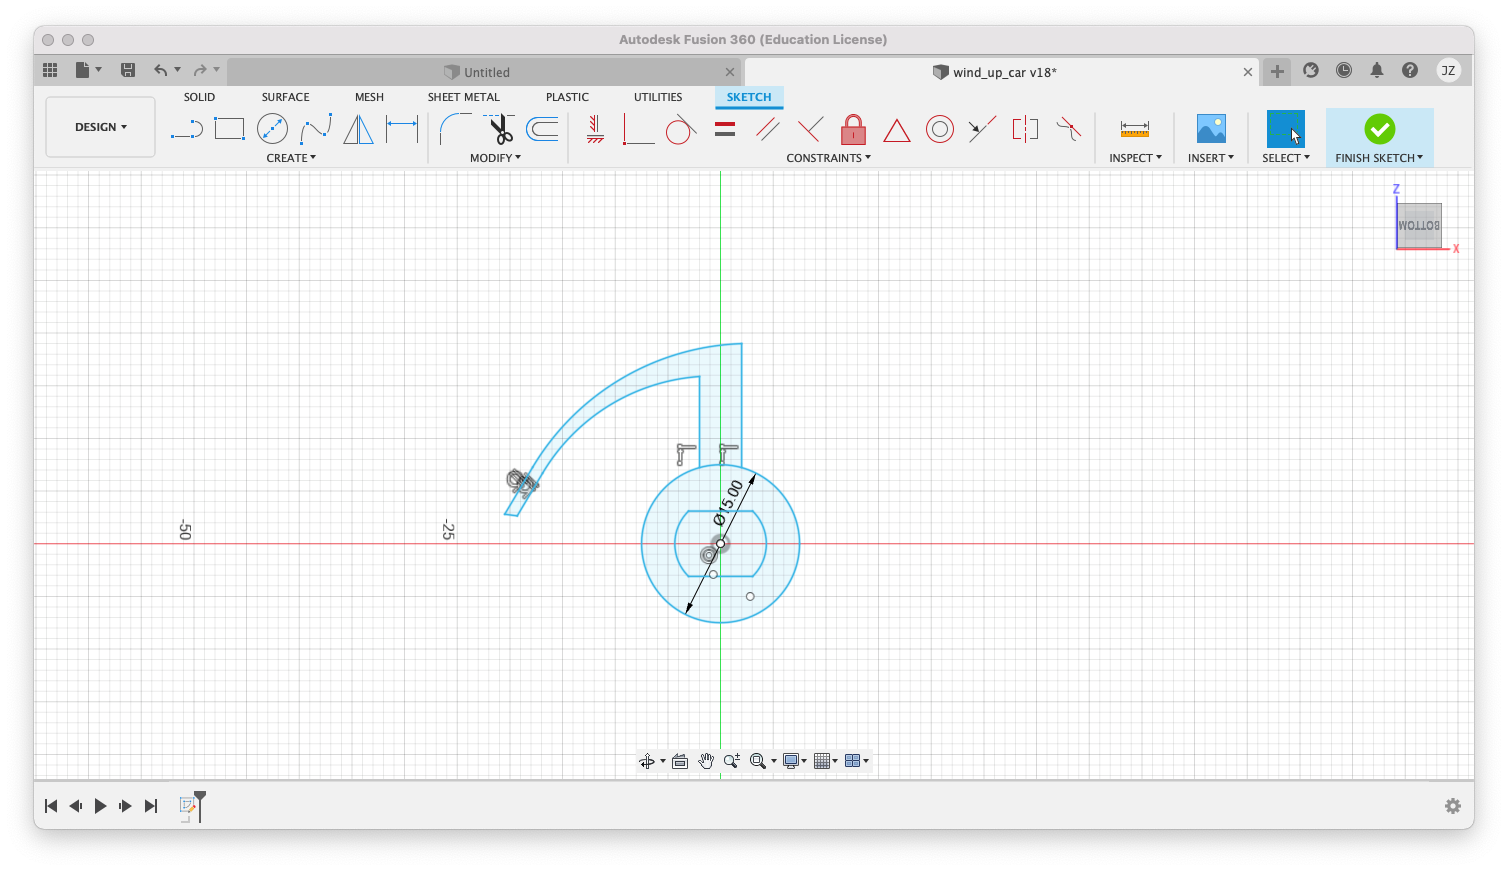The height and width of the screenshot is (871, 1508).
Task: Apply the MidPoint triangle constraint
Action: click(x=897, y=130)
